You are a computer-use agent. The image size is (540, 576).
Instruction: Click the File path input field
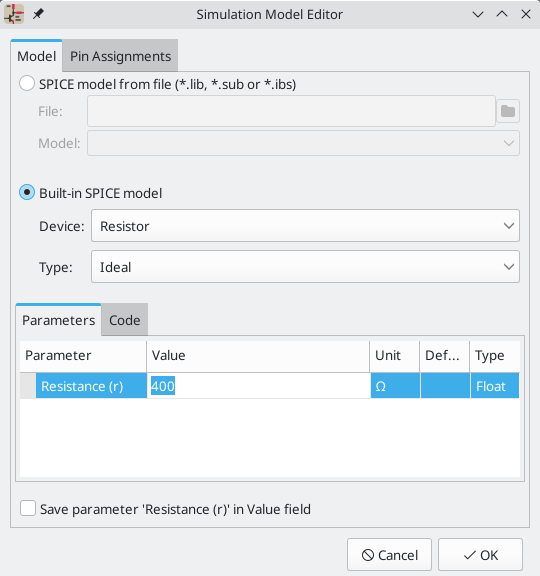tap(291, 111)
